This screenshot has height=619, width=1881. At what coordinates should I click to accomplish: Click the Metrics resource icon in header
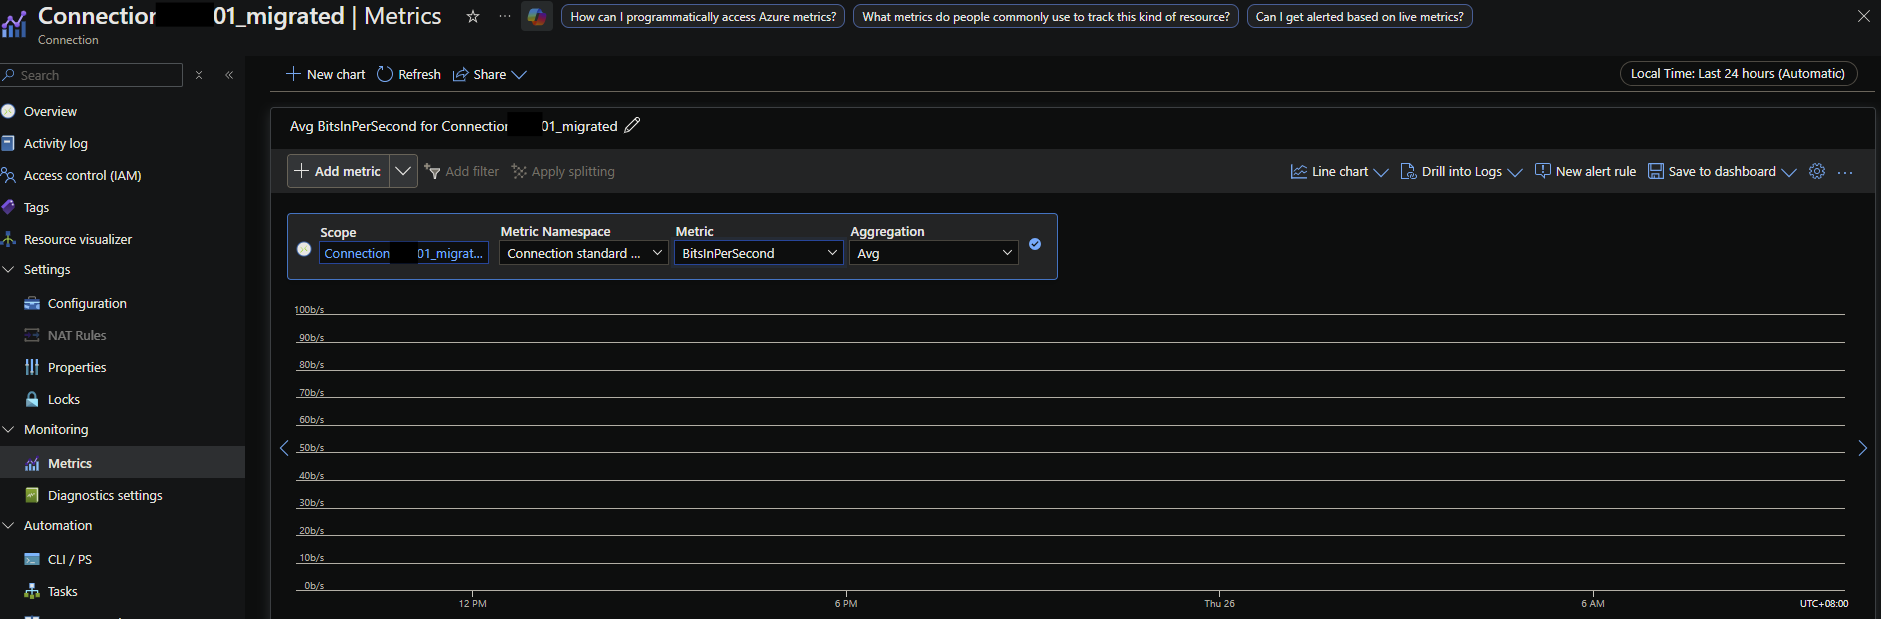14,24
